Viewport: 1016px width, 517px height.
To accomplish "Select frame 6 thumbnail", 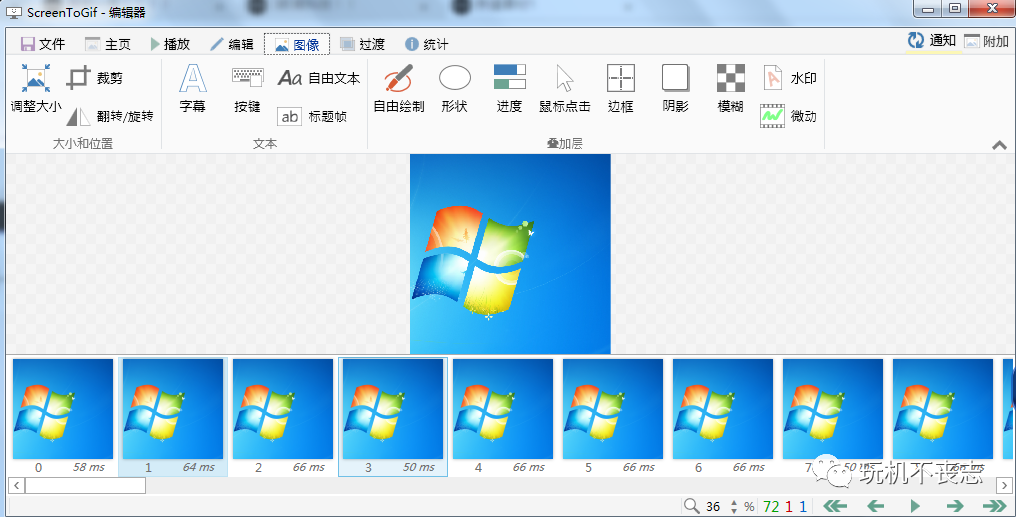I will point(723,417).
